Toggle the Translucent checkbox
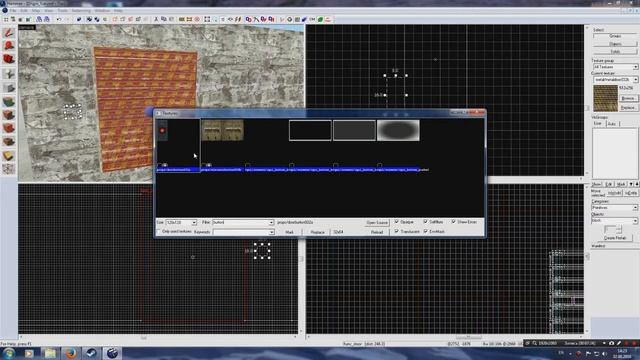This screenshot has height=360, width=640. [396, 231]
